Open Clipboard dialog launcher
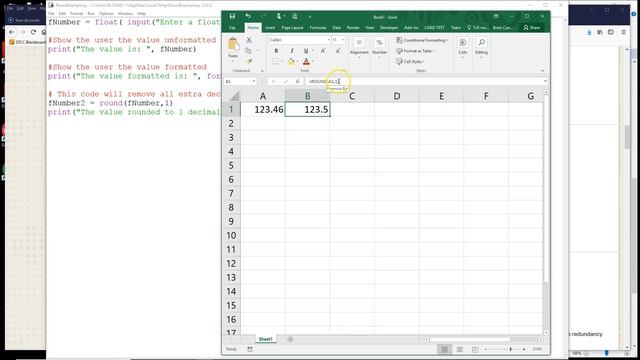Viewport: 640px width, 360px height. [x=262, y=71]
